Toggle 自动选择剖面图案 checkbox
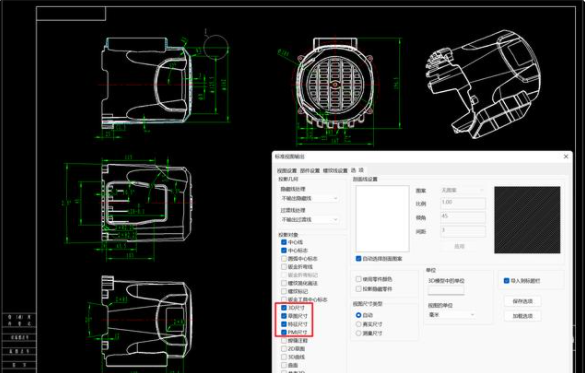 pyautogui.click(x=358, y=258)
